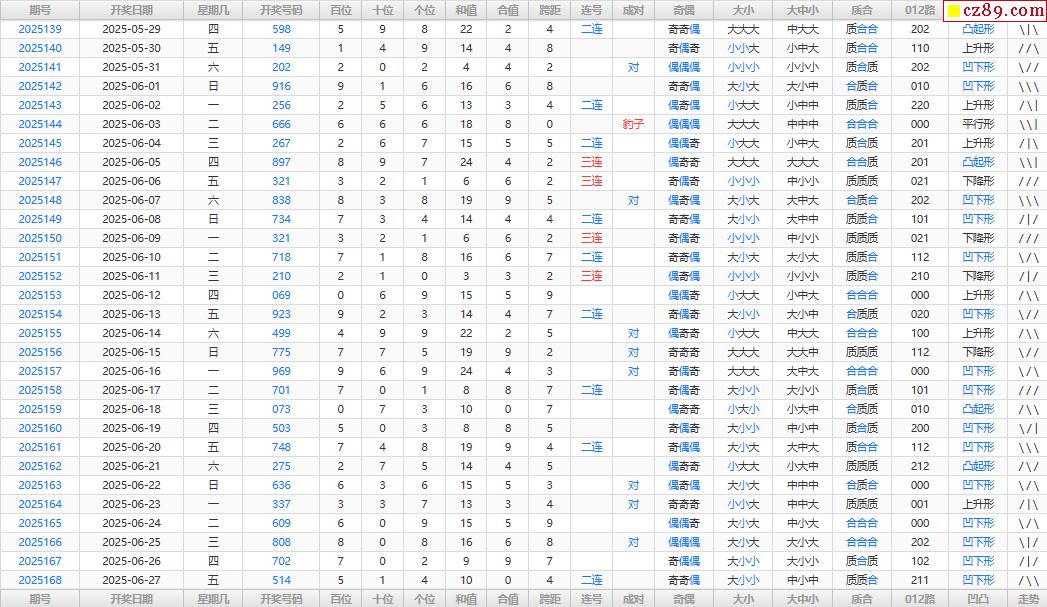Click winning number 598
The height and width of the screenshot is (607, 1047).
[x=281, y=29]
